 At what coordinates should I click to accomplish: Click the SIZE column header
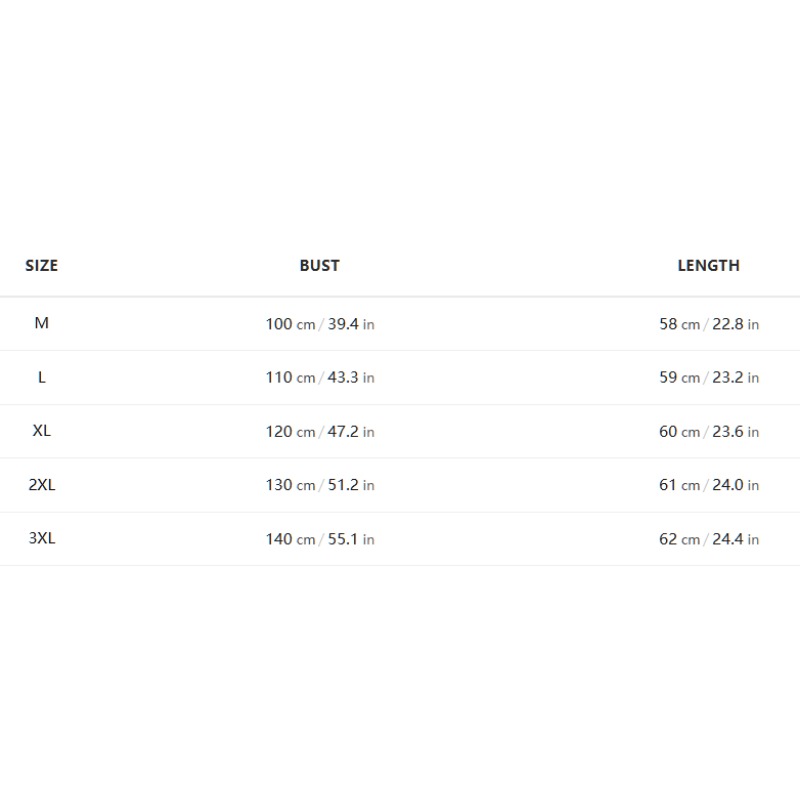click(41, 265)
